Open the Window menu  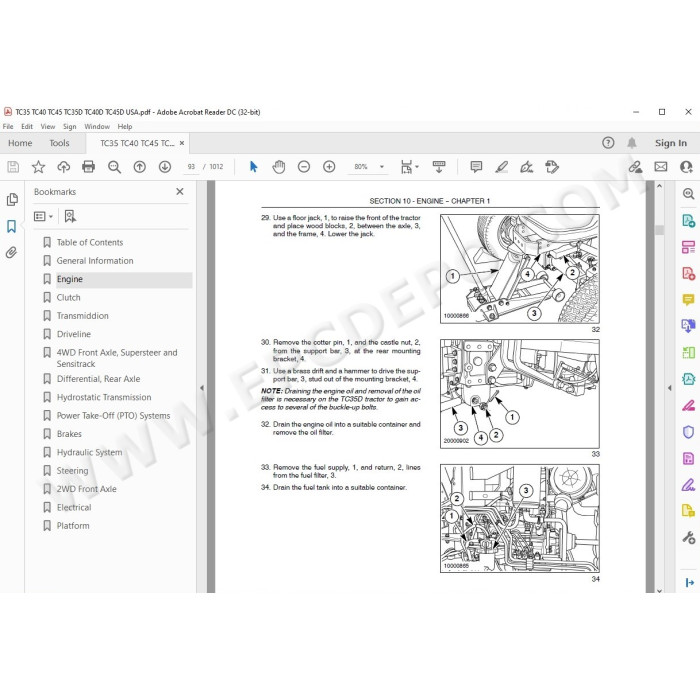click(97, 127)
